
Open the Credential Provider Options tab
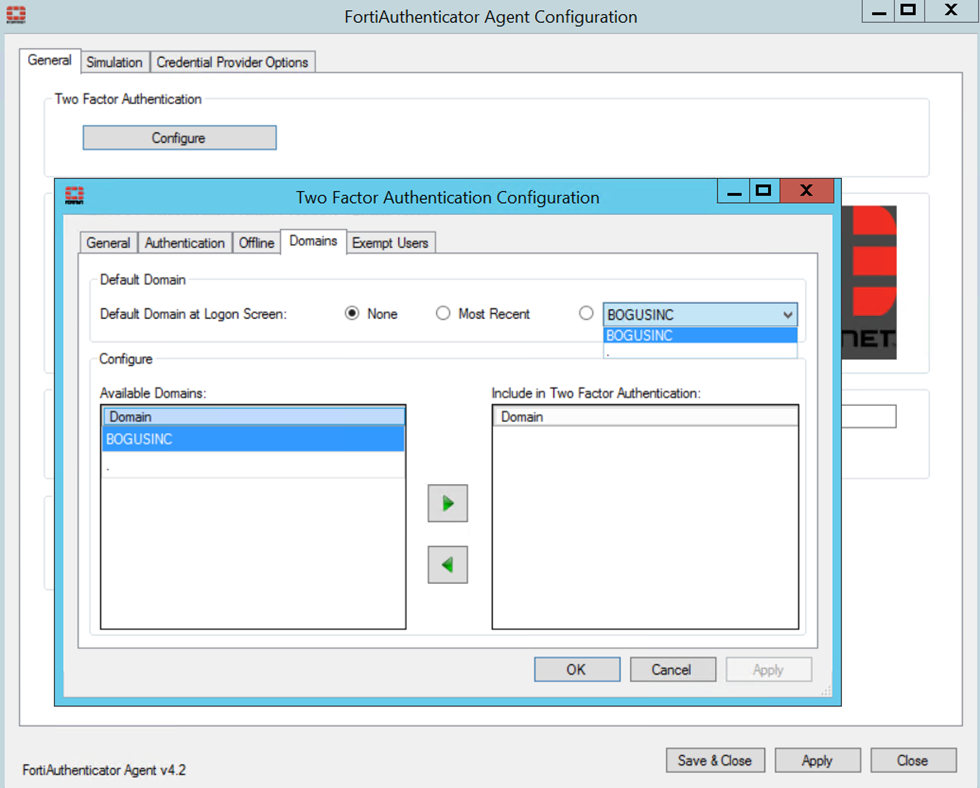tap(232, 62)
